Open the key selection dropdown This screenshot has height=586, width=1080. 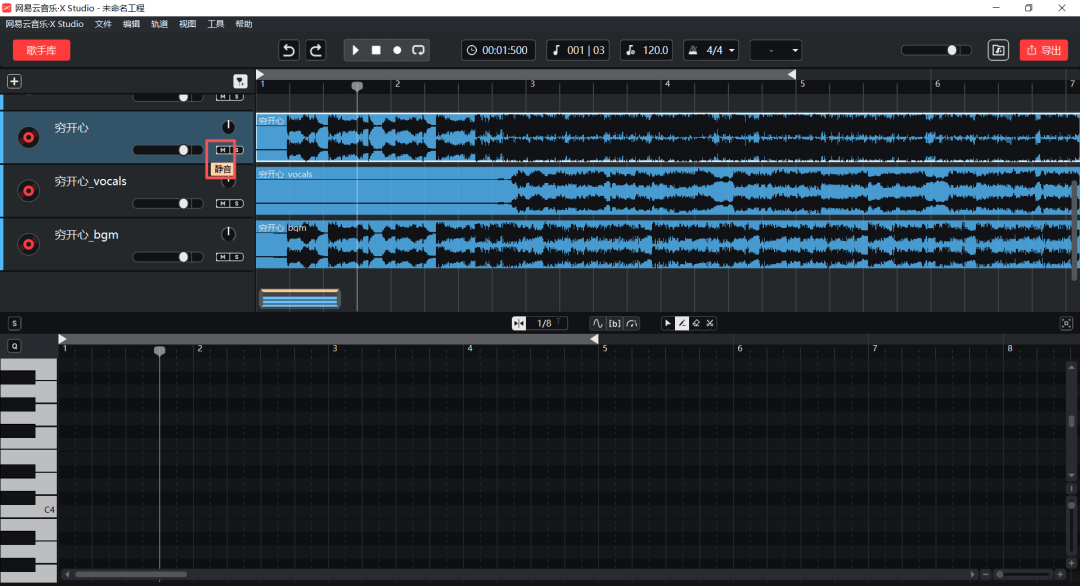(x=776, y=50)
